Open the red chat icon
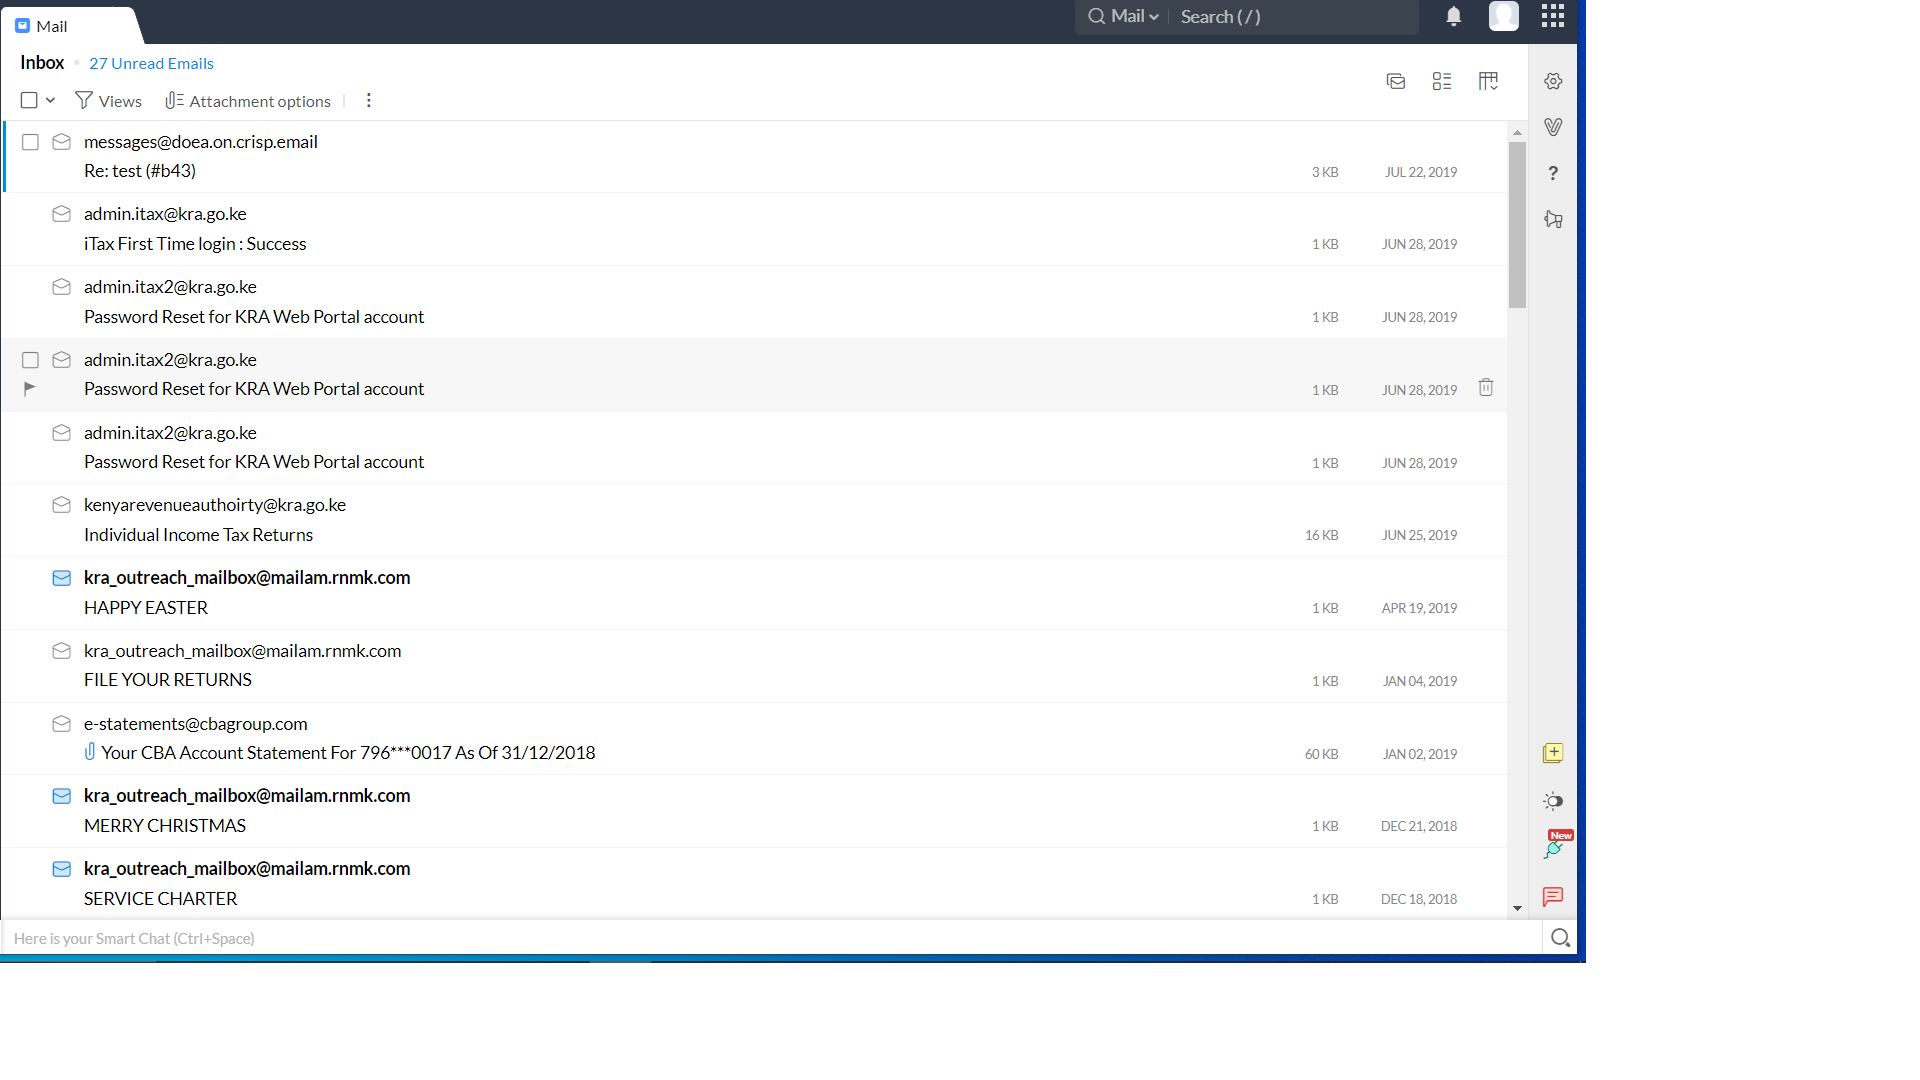The width and height of the screenshot is (1920, 1080). pos(1553,897)
